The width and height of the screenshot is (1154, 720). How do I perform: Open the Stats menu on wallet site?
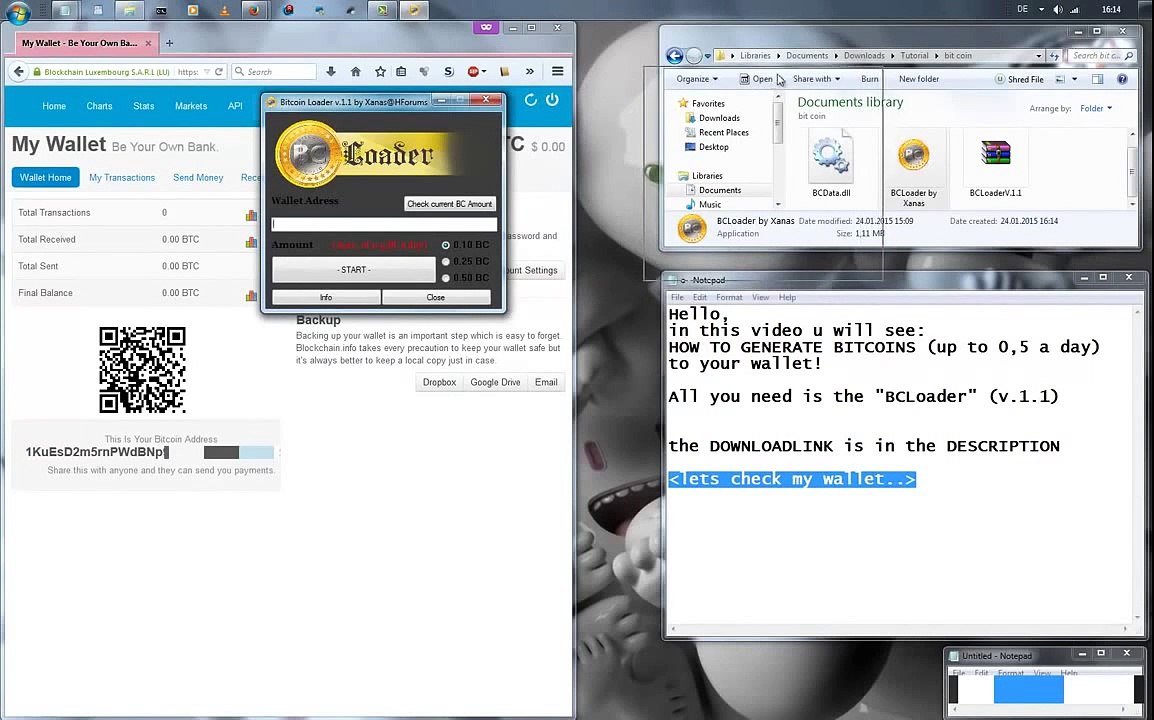(x=144, y=106)
